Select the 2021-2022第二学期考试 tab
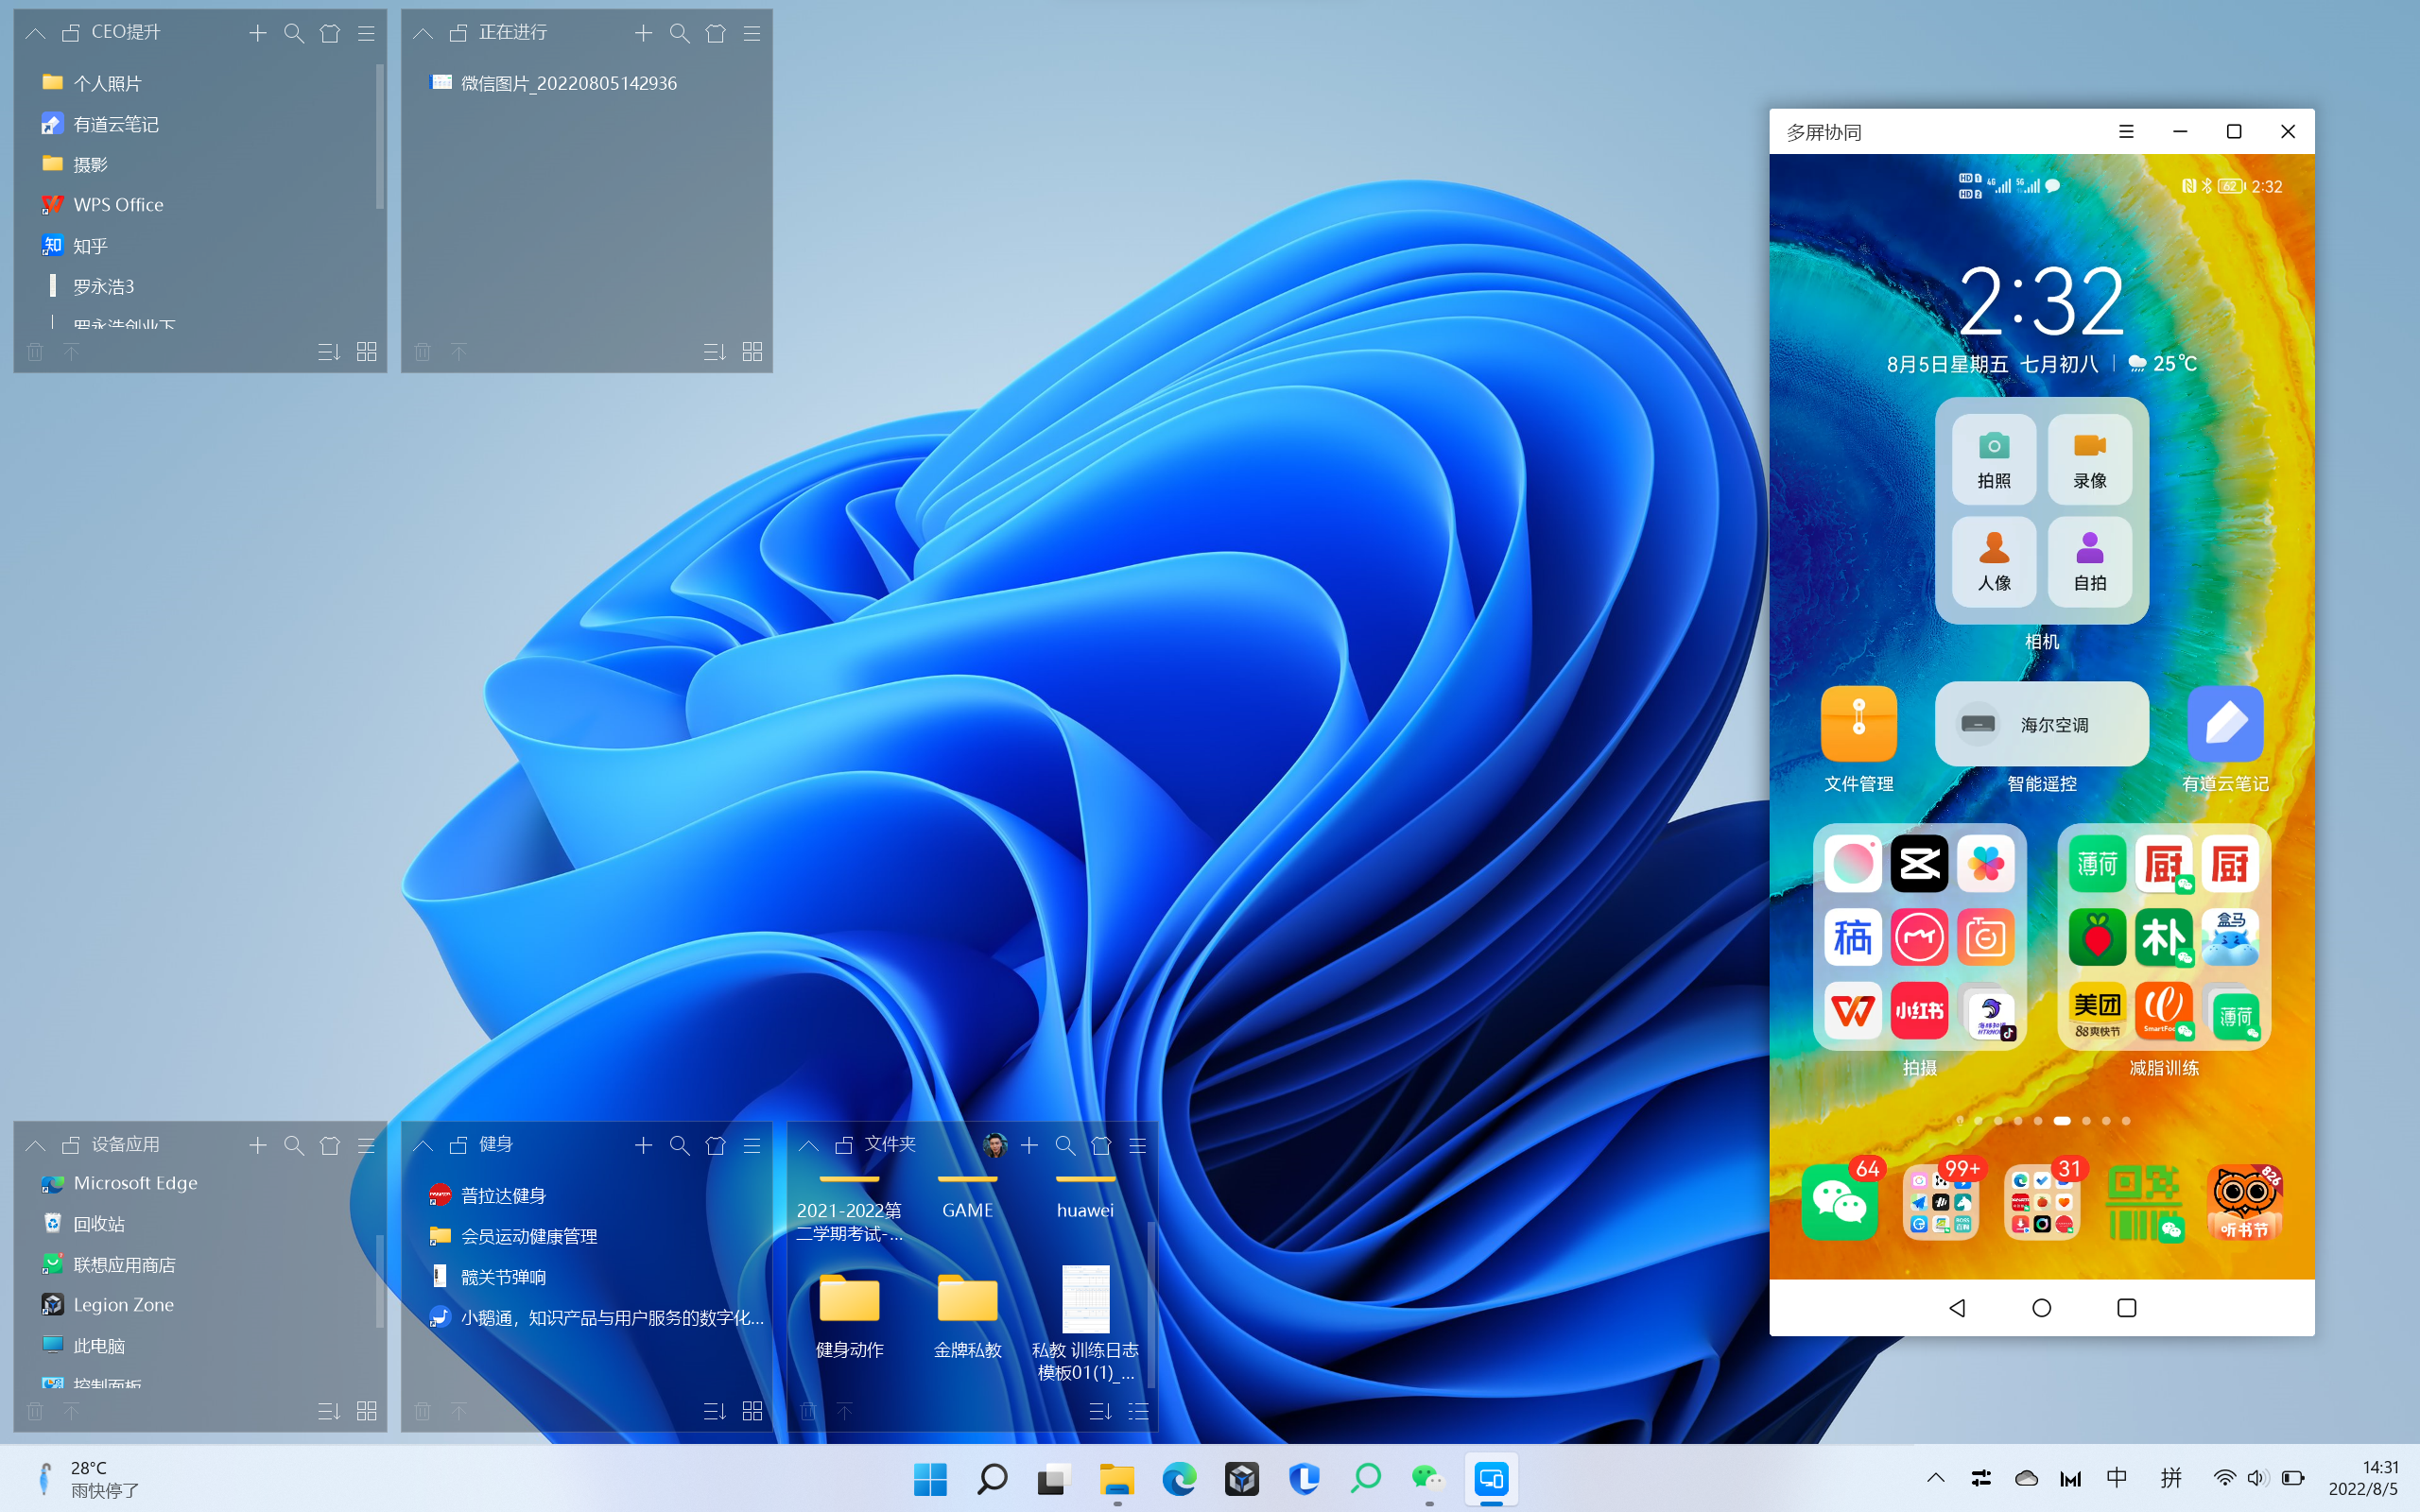The image size is (2420, 1512). [x=849, y=1210]
